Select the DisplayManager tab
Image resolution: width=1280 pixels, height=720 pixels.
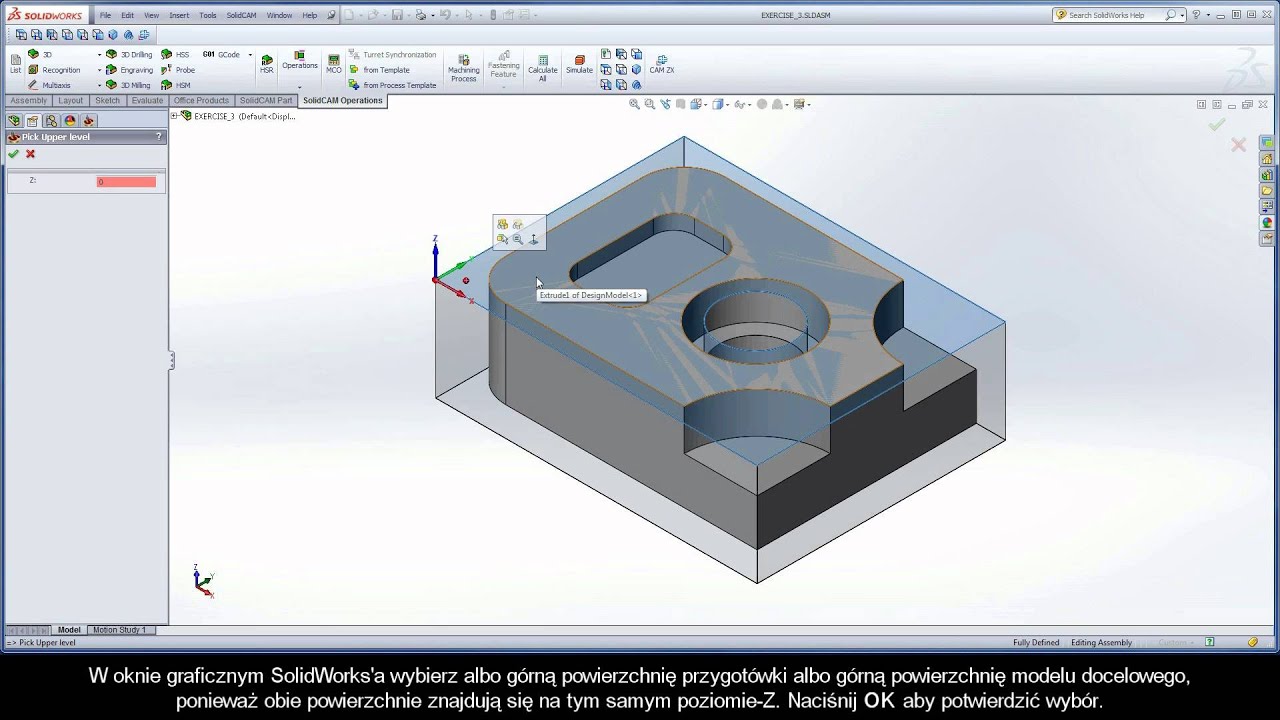point(70,120)
